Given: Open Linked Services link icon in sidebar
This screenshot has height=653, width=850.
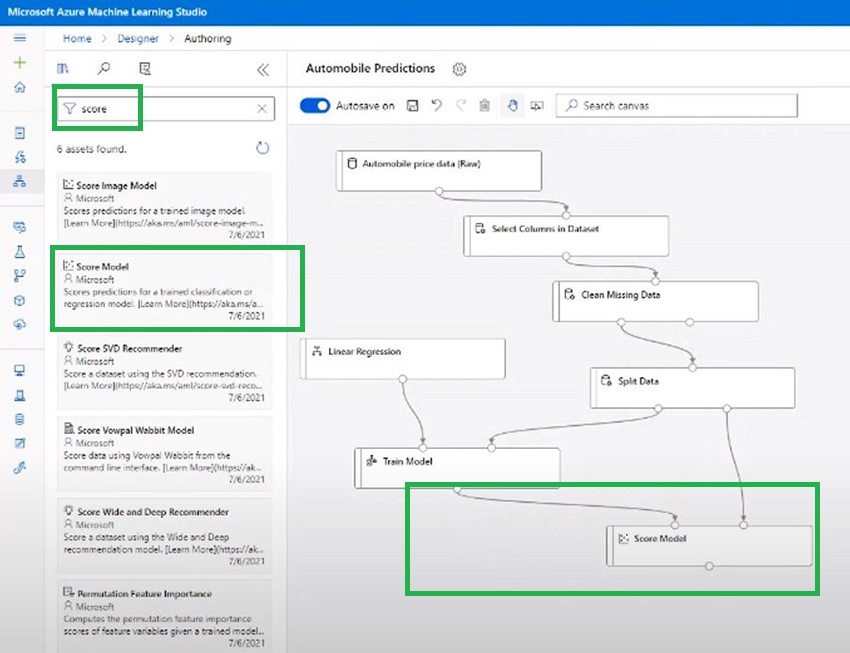Looking at the screenshot, I should tap(20, 467).
